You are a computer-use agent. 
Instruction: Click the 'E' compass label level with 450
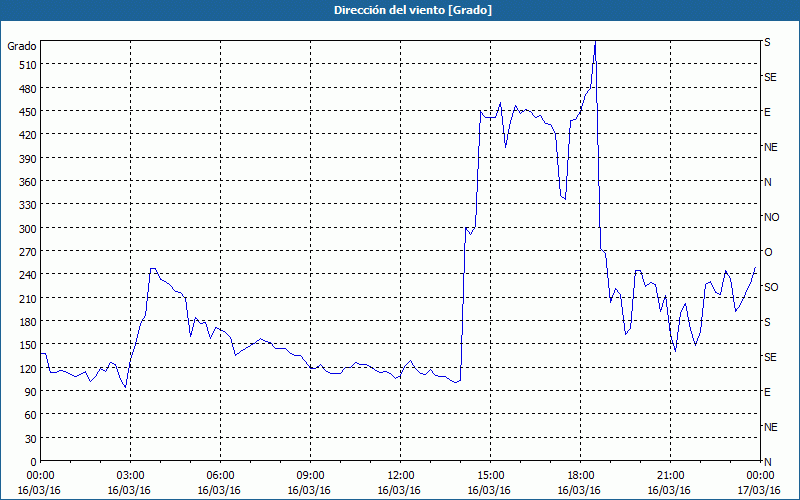click(767, 112)
